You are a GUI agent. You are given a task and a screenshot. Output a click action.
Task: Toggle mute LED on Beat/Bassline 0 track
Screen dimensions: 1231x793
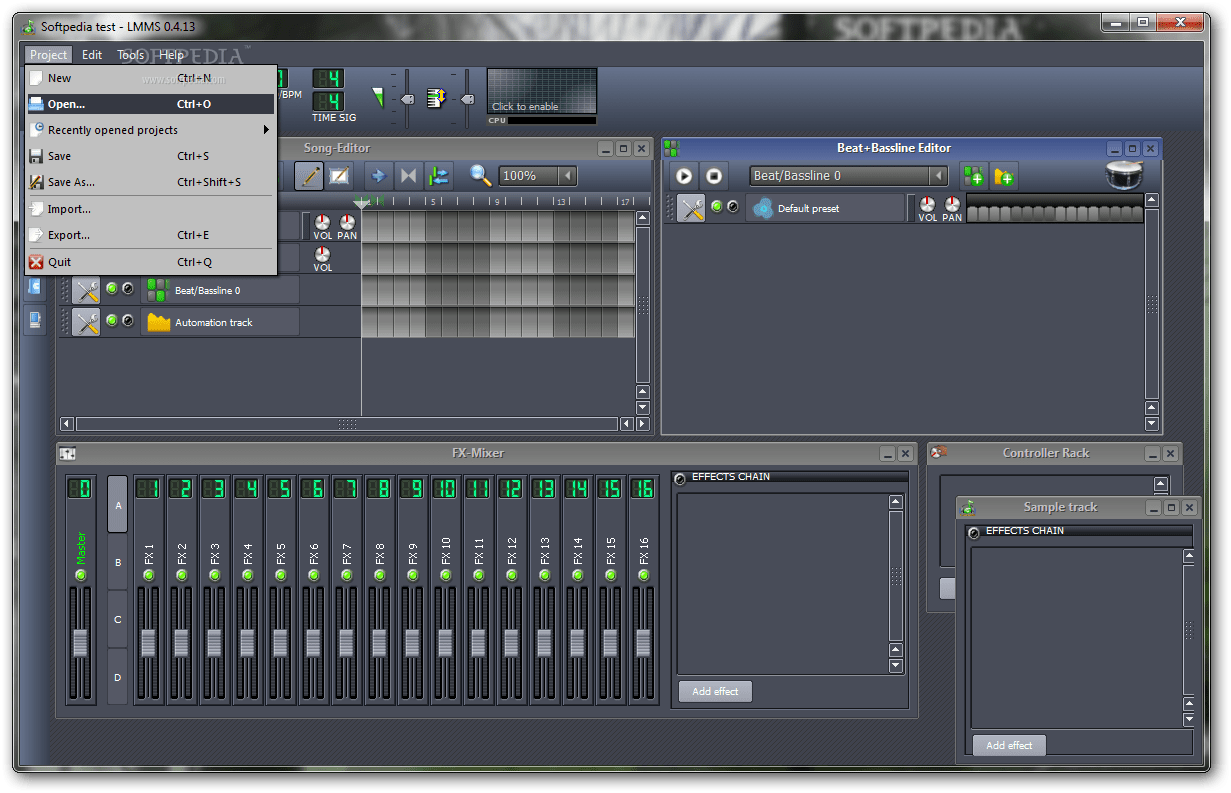tap(112, 289)
